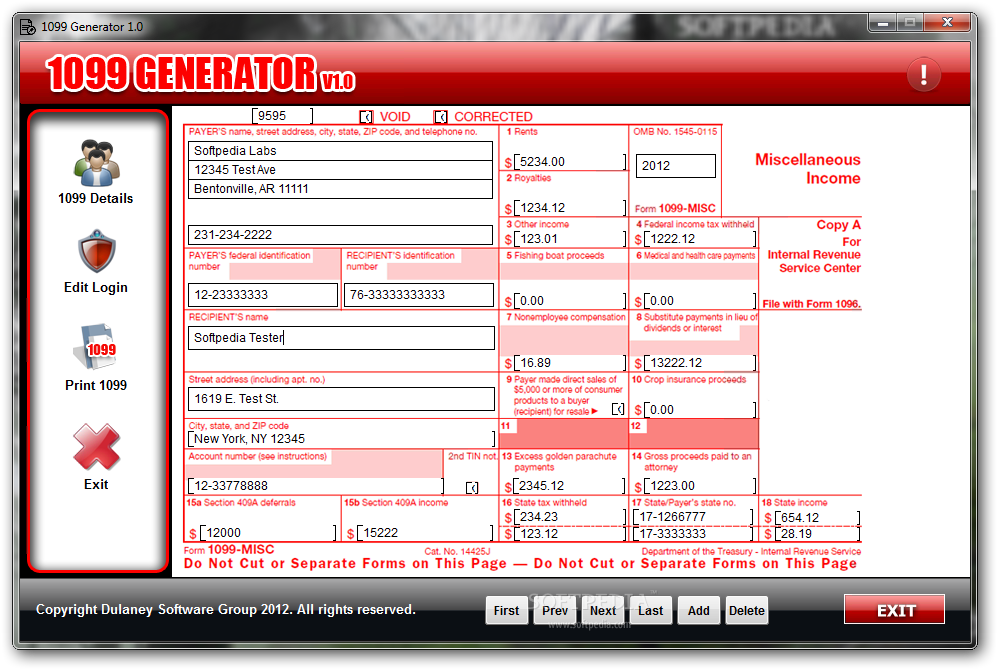
Task: Edit Section 409A deferrals 12000
Action: click(268, 533)
